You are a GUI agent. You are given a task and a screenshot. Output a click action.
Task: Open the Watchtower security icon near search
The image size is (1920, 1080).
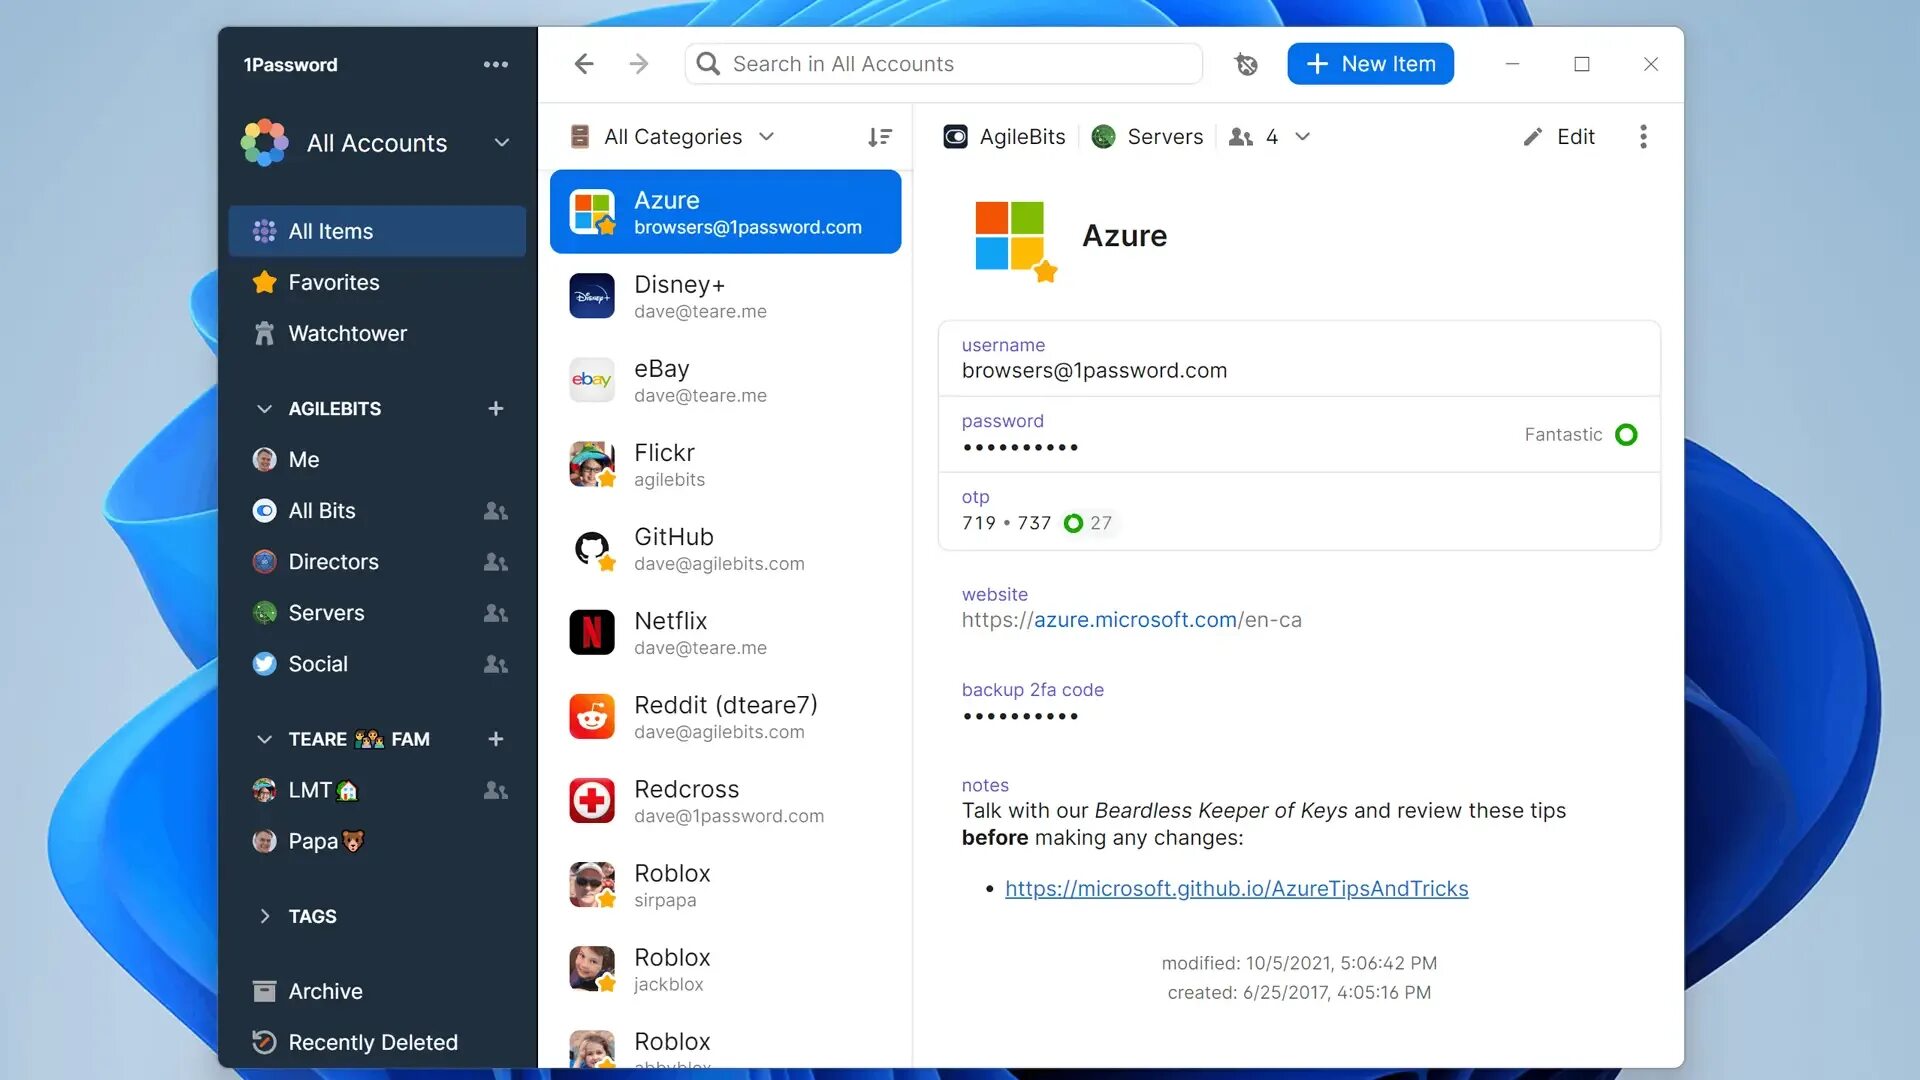pos(1246,64)
